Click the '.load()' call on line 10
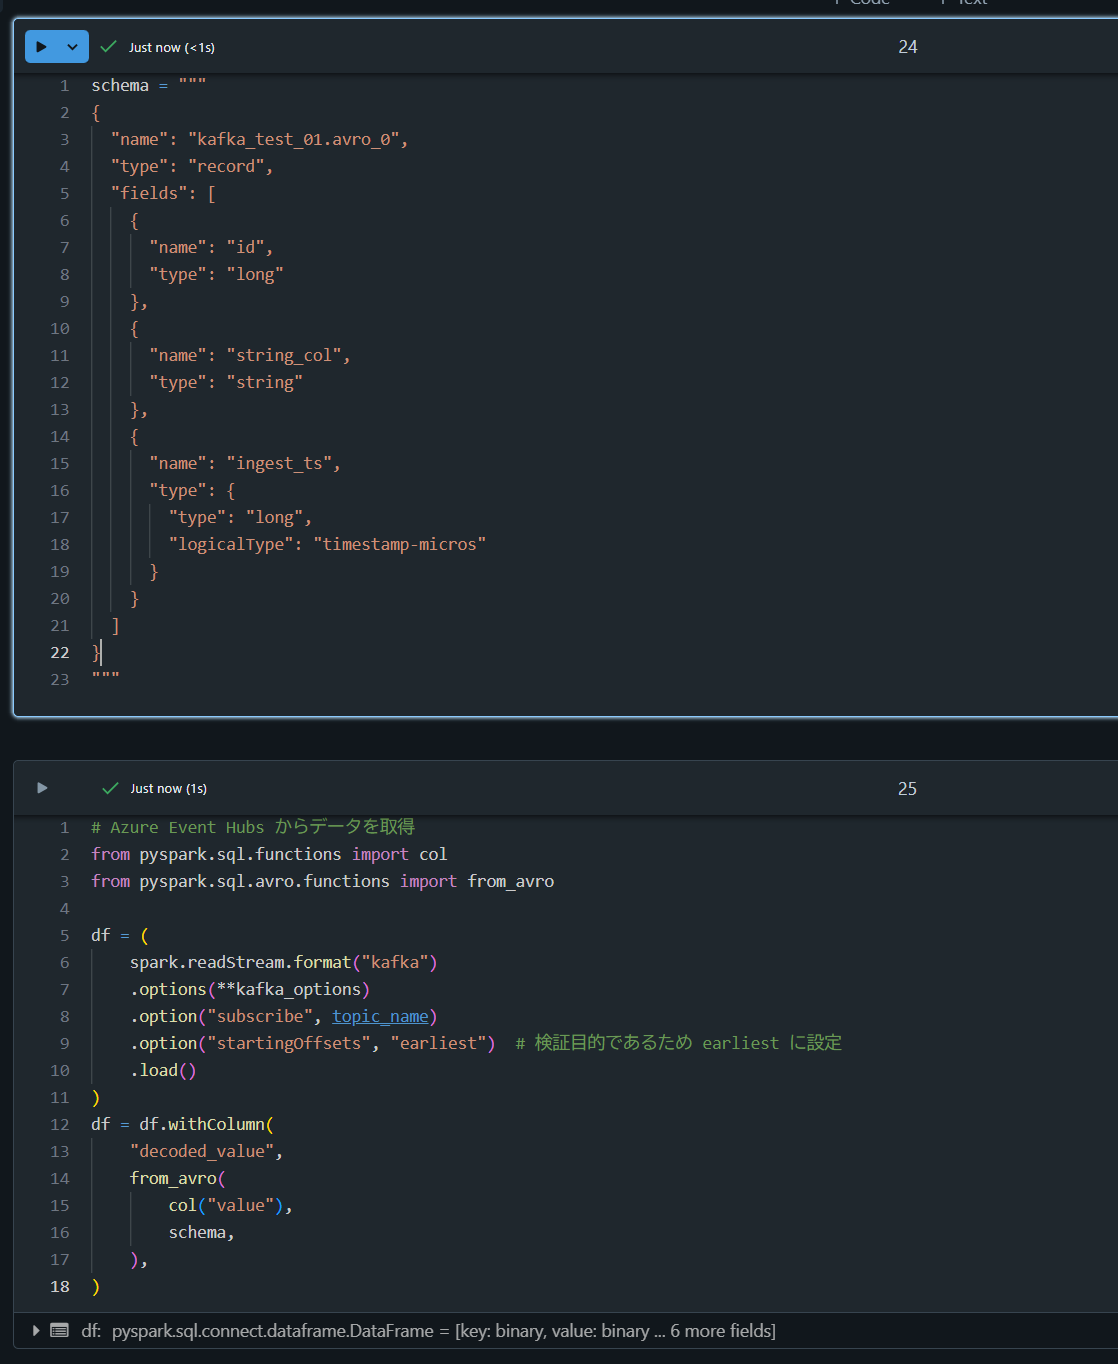Image resolution: width=1118 pixels, height=1364 pixels. 163,1070
